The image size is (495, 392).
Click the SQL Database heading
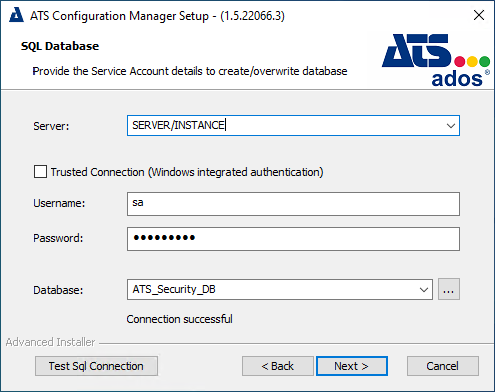pos(60,46)
